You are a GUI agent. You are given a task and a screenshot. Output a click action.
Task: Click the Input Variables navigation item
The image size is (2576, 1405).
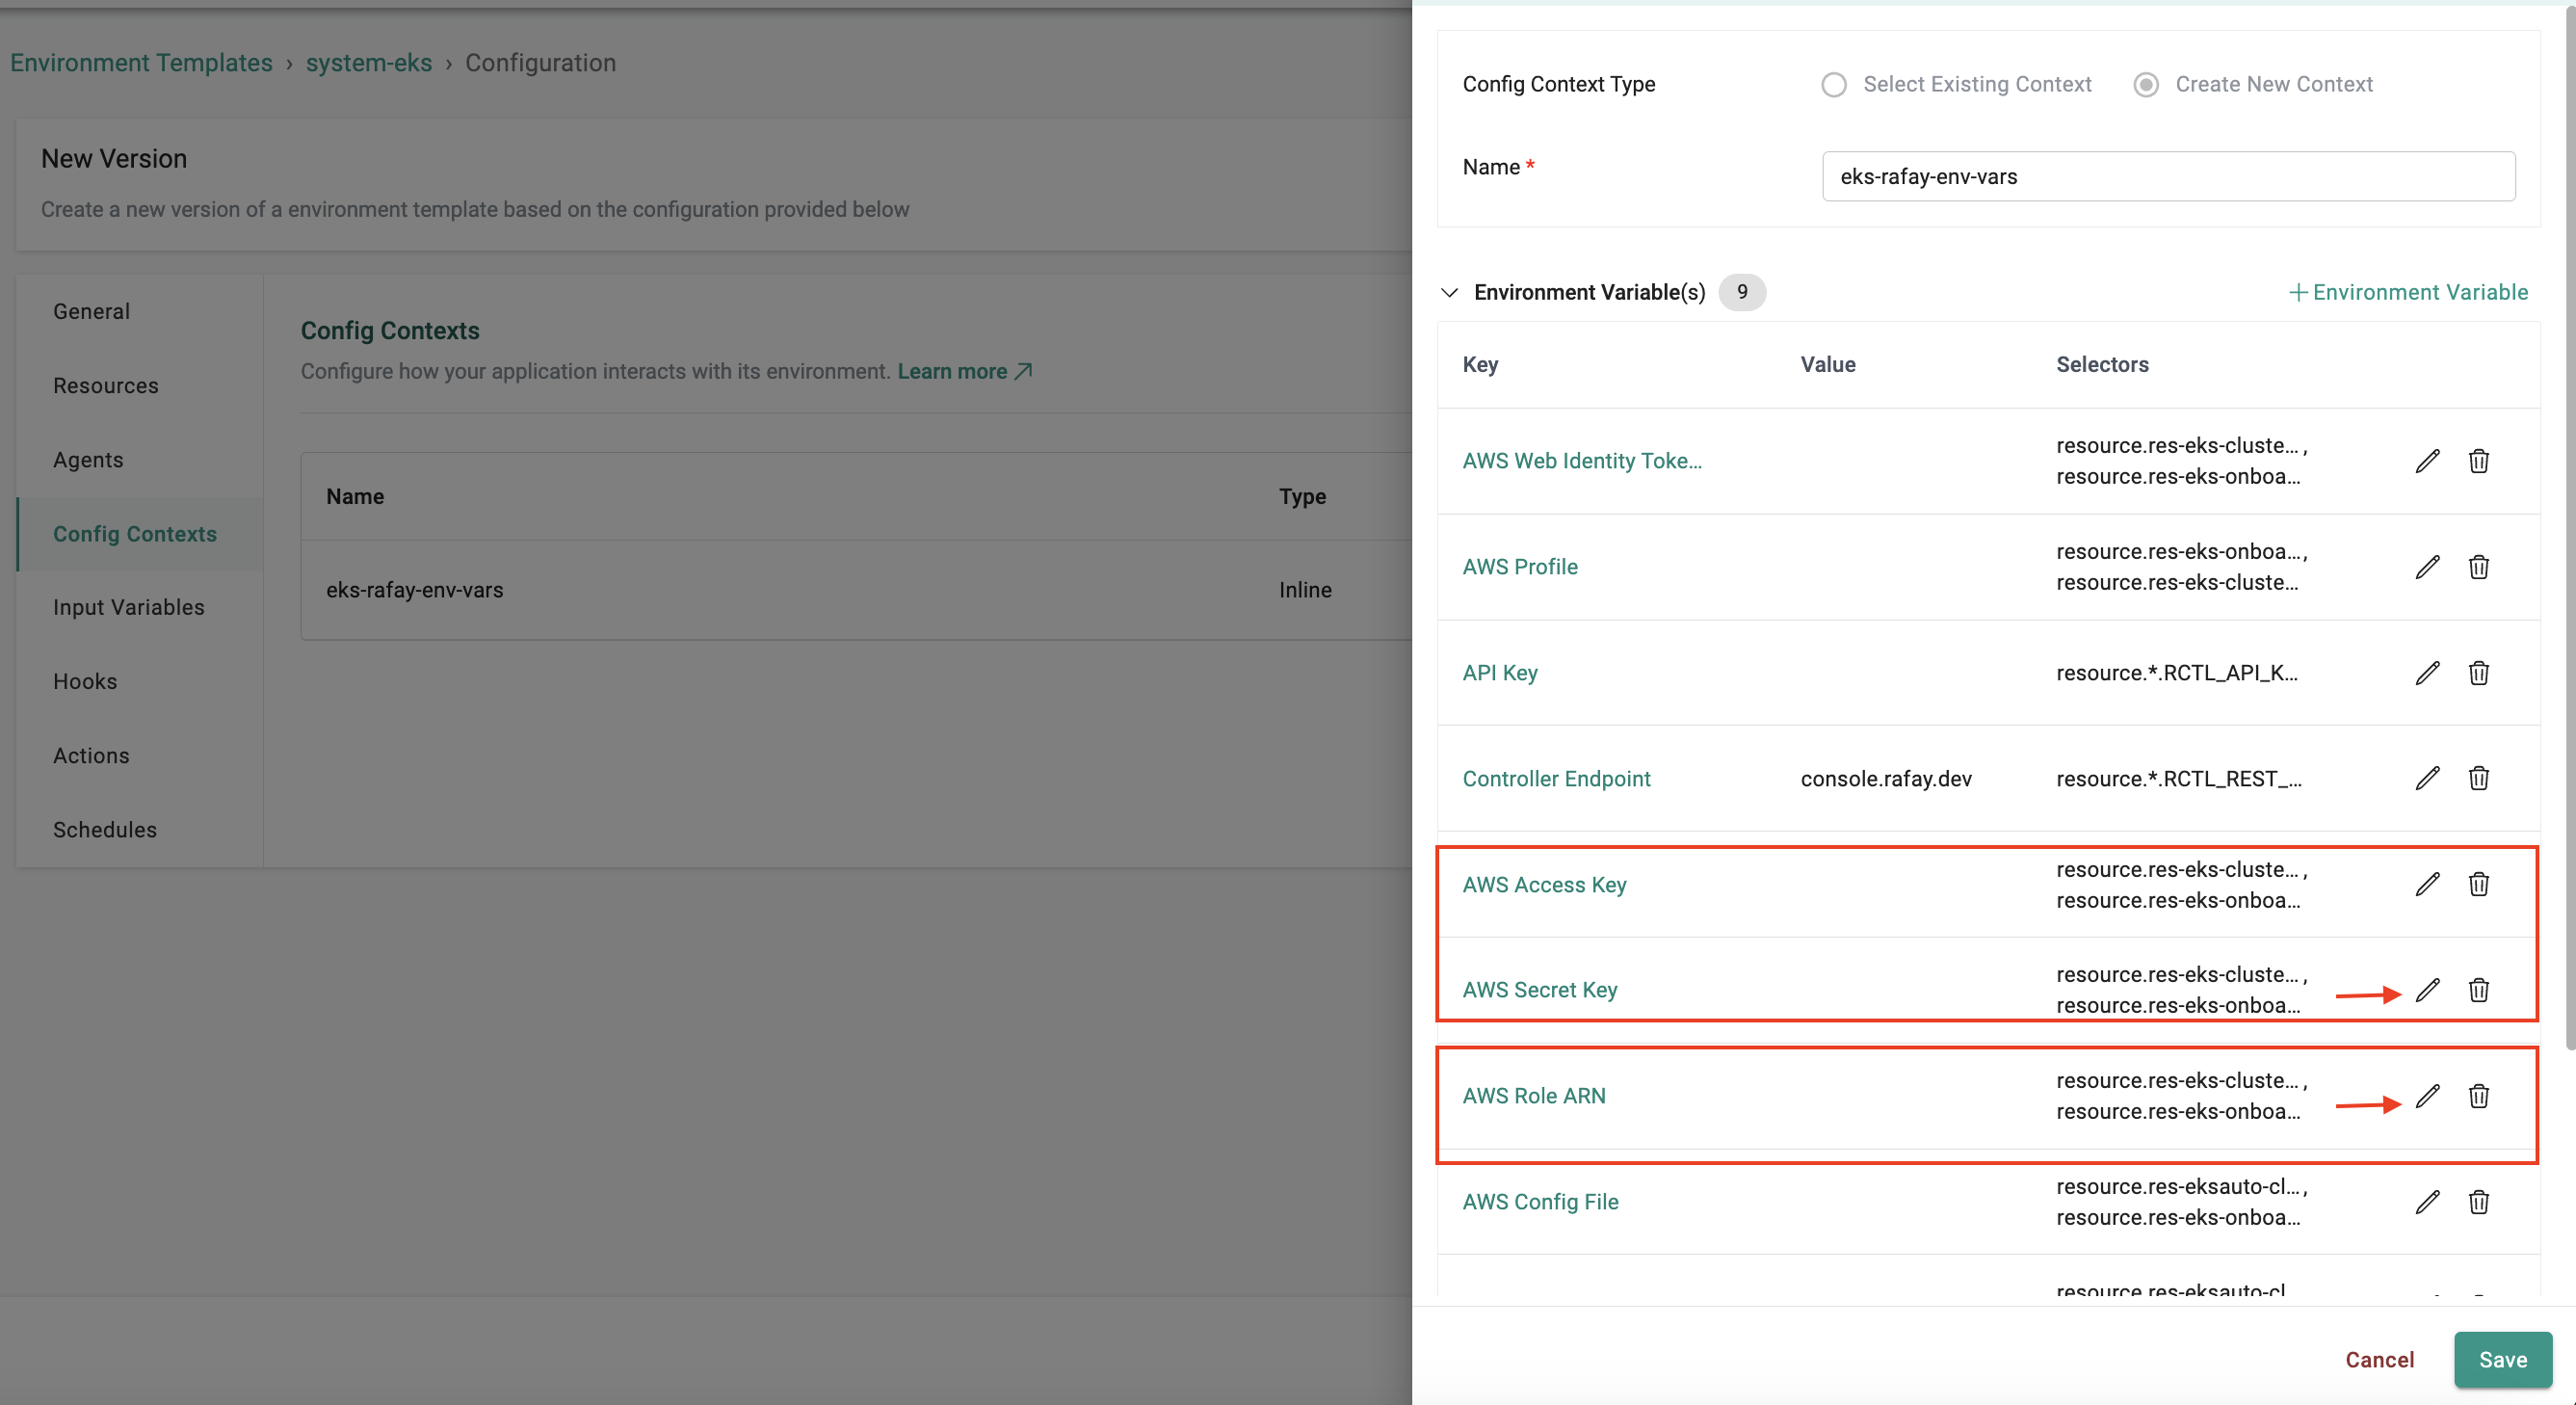pos(128,605)
